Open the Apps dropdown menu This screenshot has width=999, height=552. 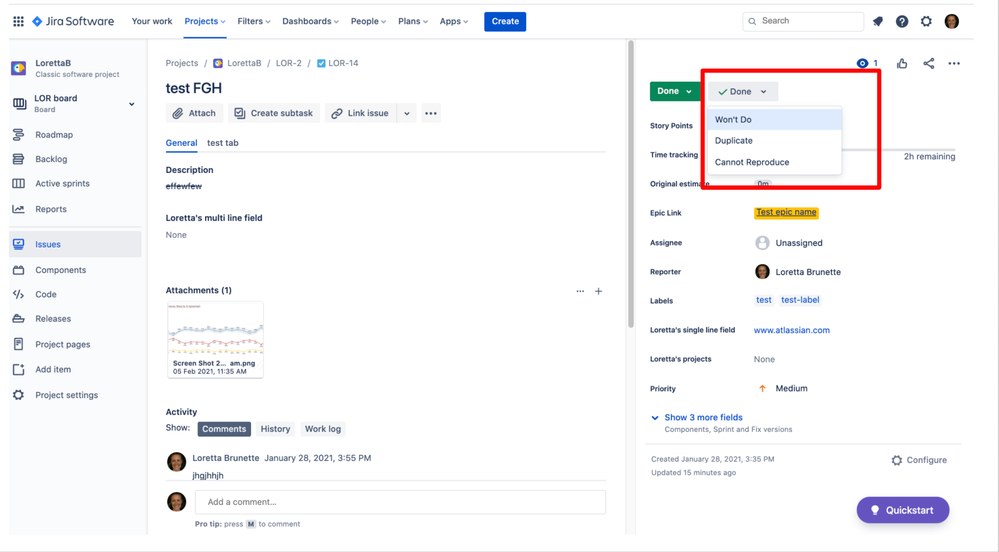click(454, 21)
